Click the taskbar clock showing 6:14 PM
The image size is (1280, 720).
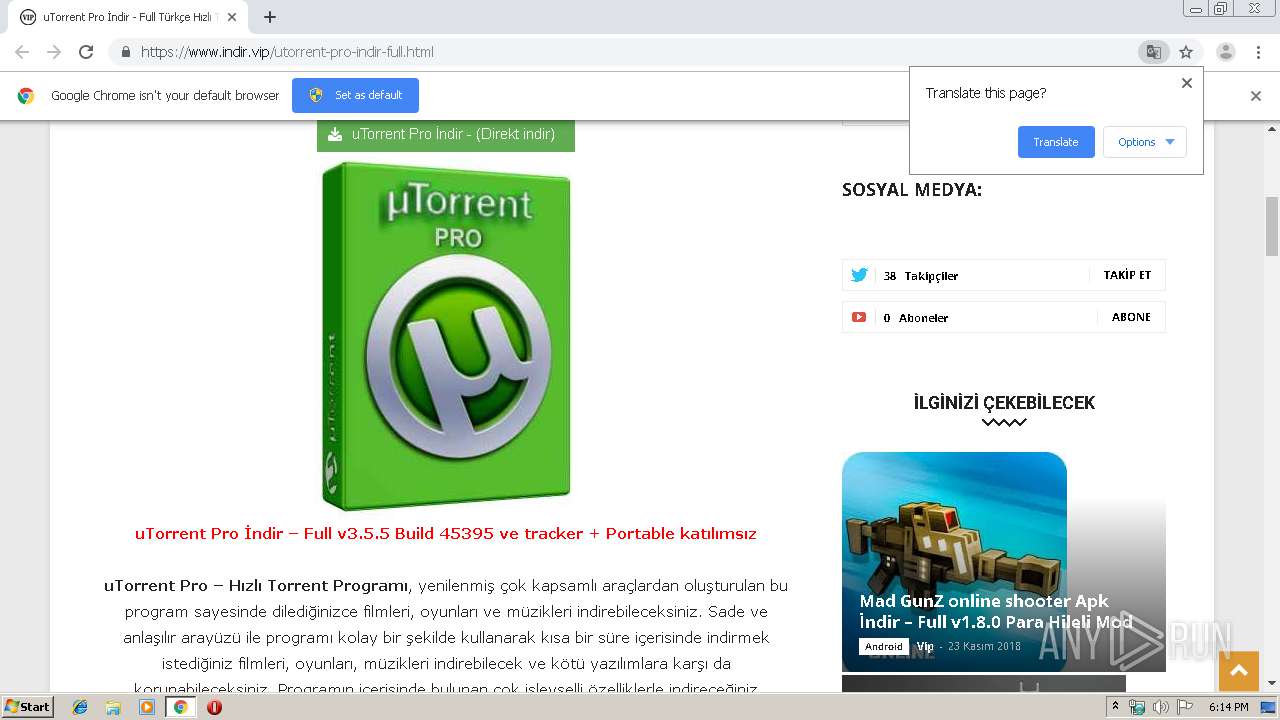[1228, 707]
